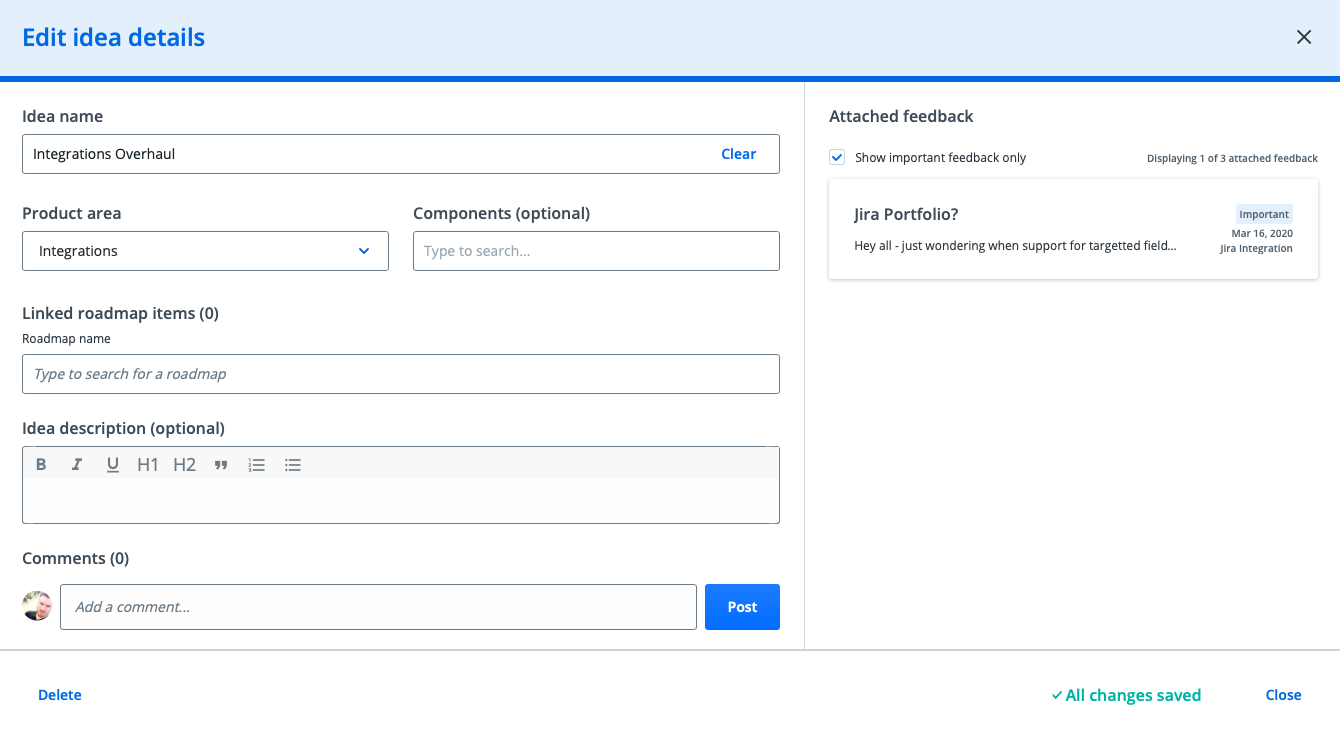Insert a bulleted list
Screen dimensions: 1340x738
click(x=293, y=464)
